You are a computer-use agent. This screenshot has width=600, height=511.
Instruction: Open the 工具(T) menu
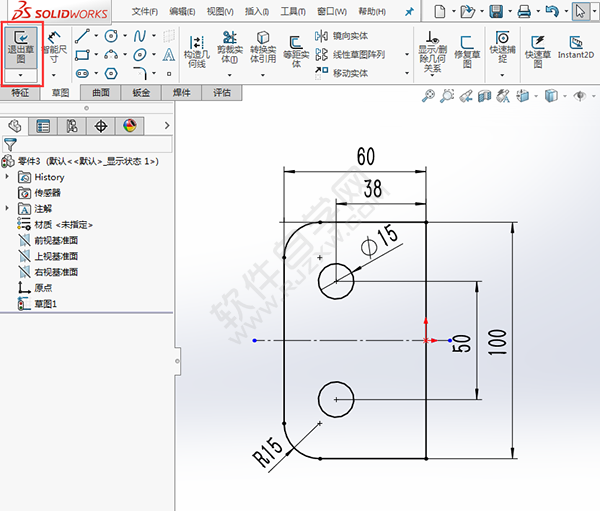click(293, 12)
